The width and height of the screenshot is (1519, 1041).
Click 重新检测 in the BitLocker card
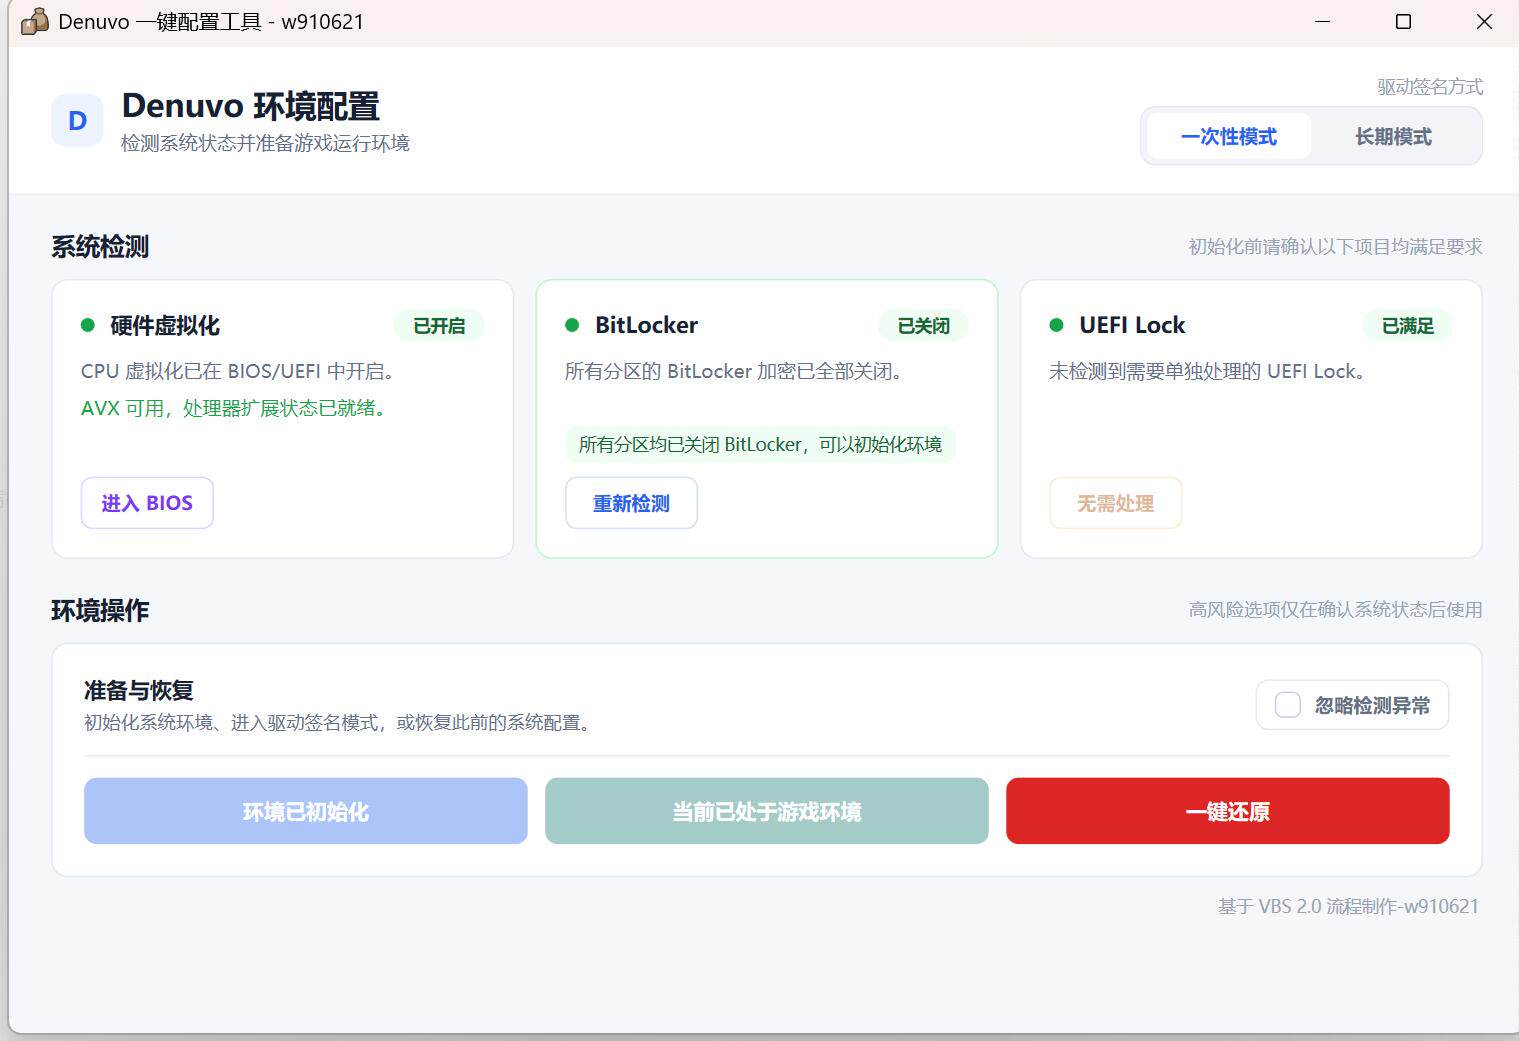631,503
